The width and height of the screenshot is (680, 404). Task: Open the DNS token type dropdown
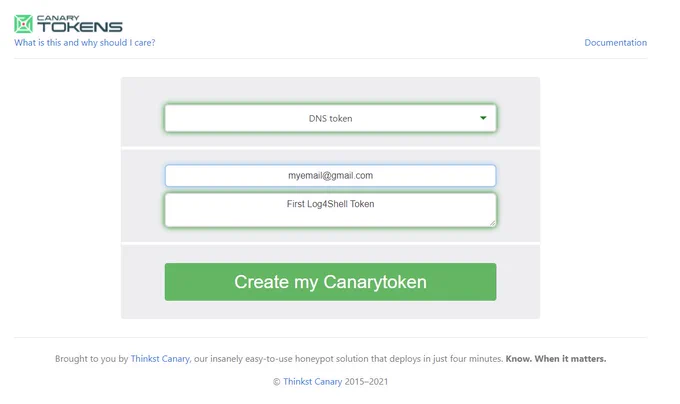tap(330, 118)
